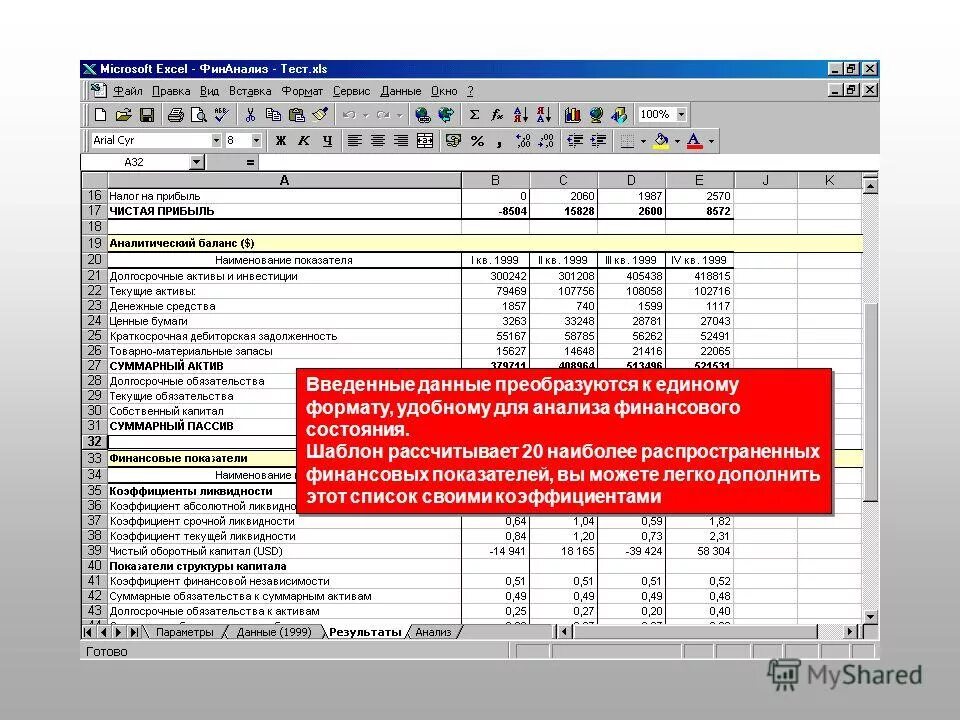
Task: Save the workbook with floppy icon
Action: click(147, 114)
